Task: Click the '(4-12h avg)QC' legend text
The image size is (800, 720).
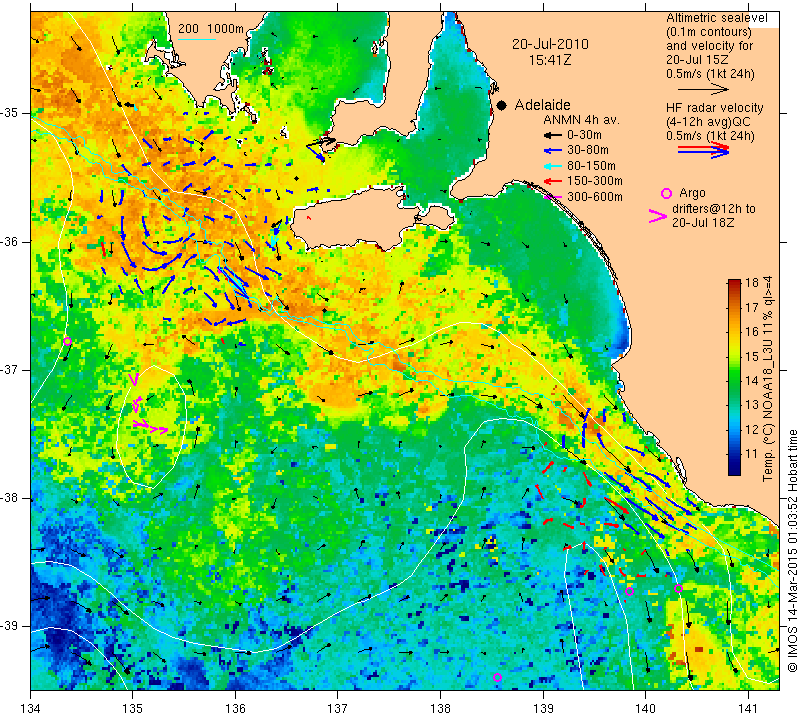Action: point(708,122)
